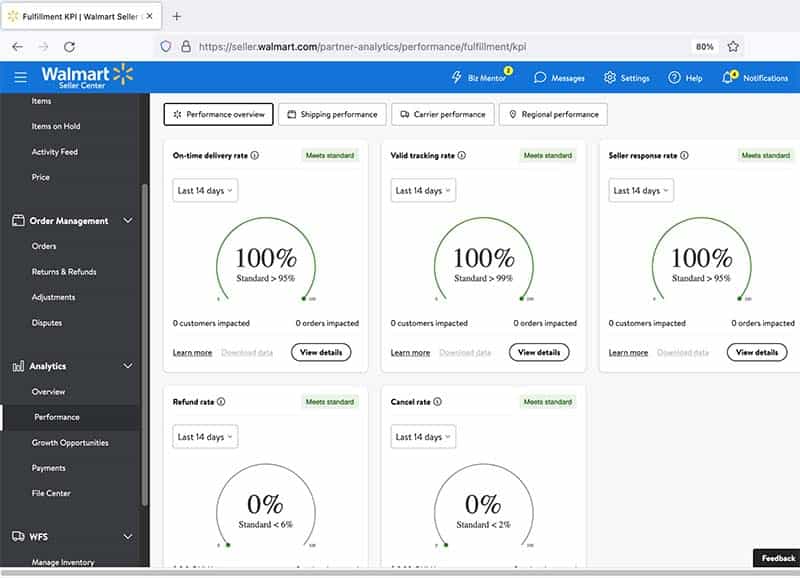This screenshot has width=800, height=578.
Task: Open Biz Mentor lightning icon
Action: pos(457,78)
